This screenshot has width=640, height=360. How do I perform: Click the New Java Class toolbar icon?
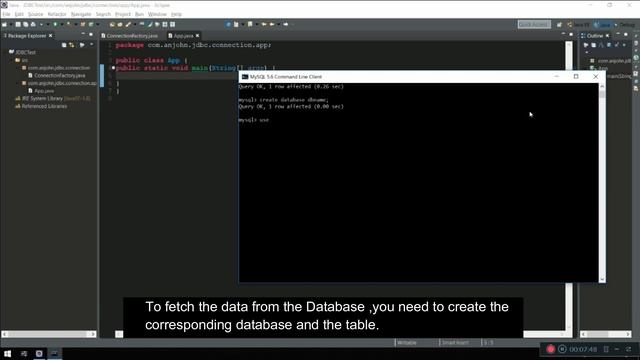(x=91, y=24)
